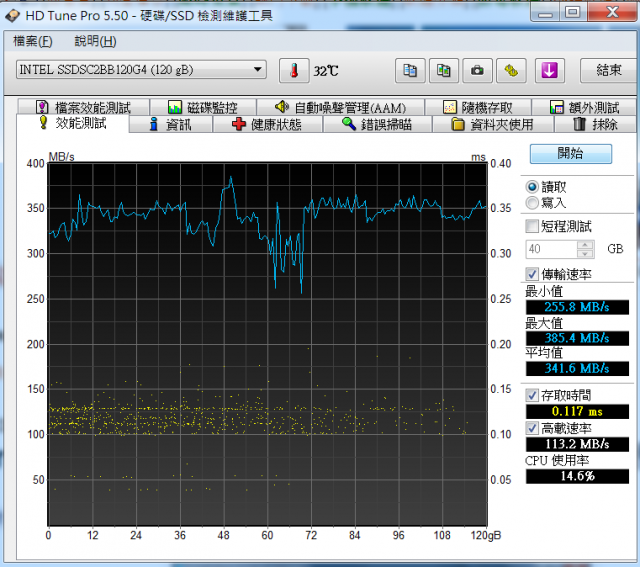
Task: Click the 32℃ temperature reading
Action: tap(326, 71)
